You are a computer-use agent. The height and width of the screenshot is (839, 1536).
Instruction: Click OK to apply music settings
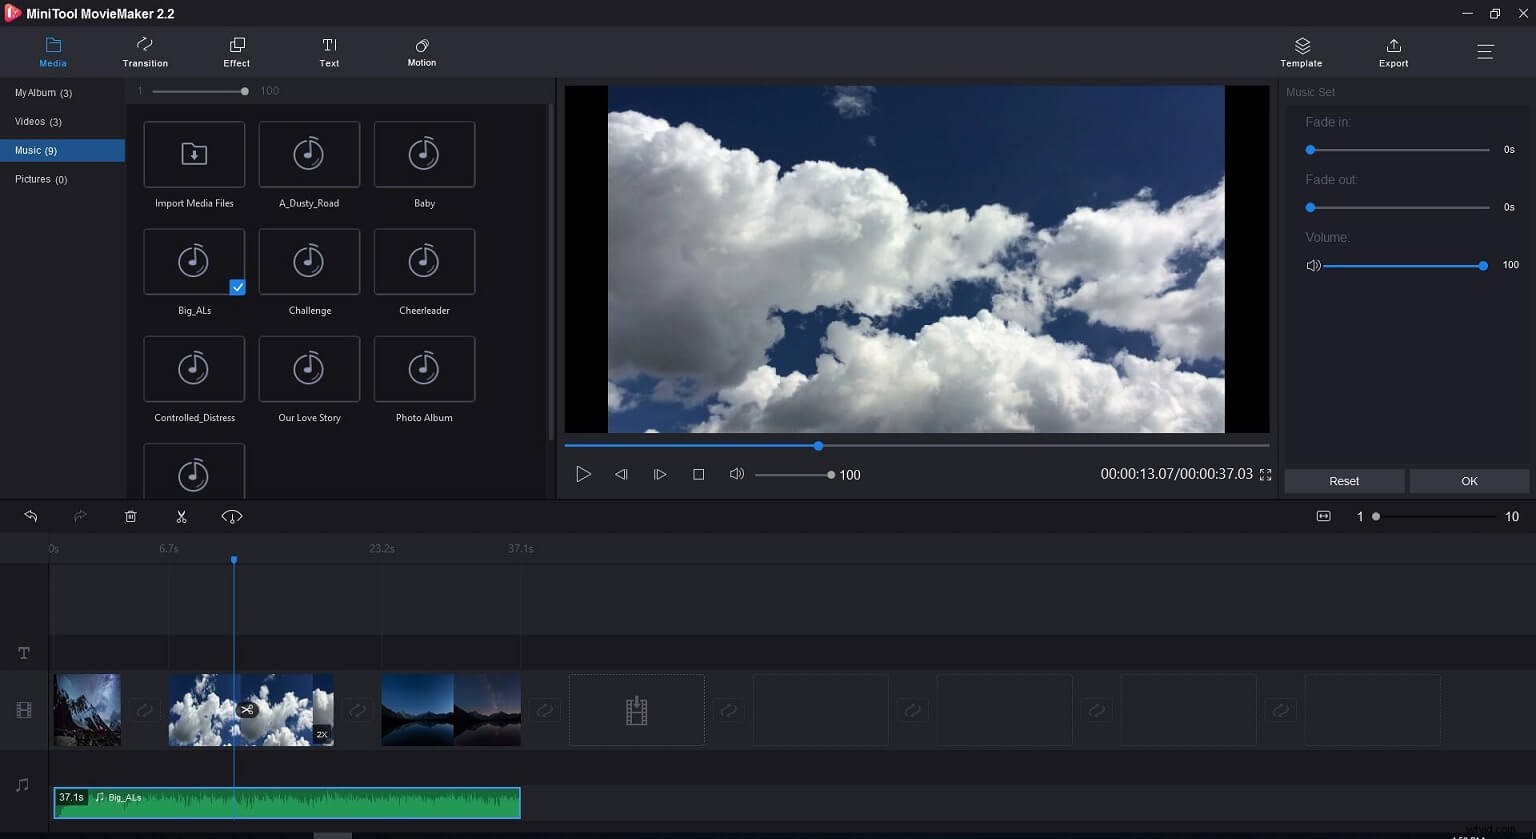(x=1469, y=481)
